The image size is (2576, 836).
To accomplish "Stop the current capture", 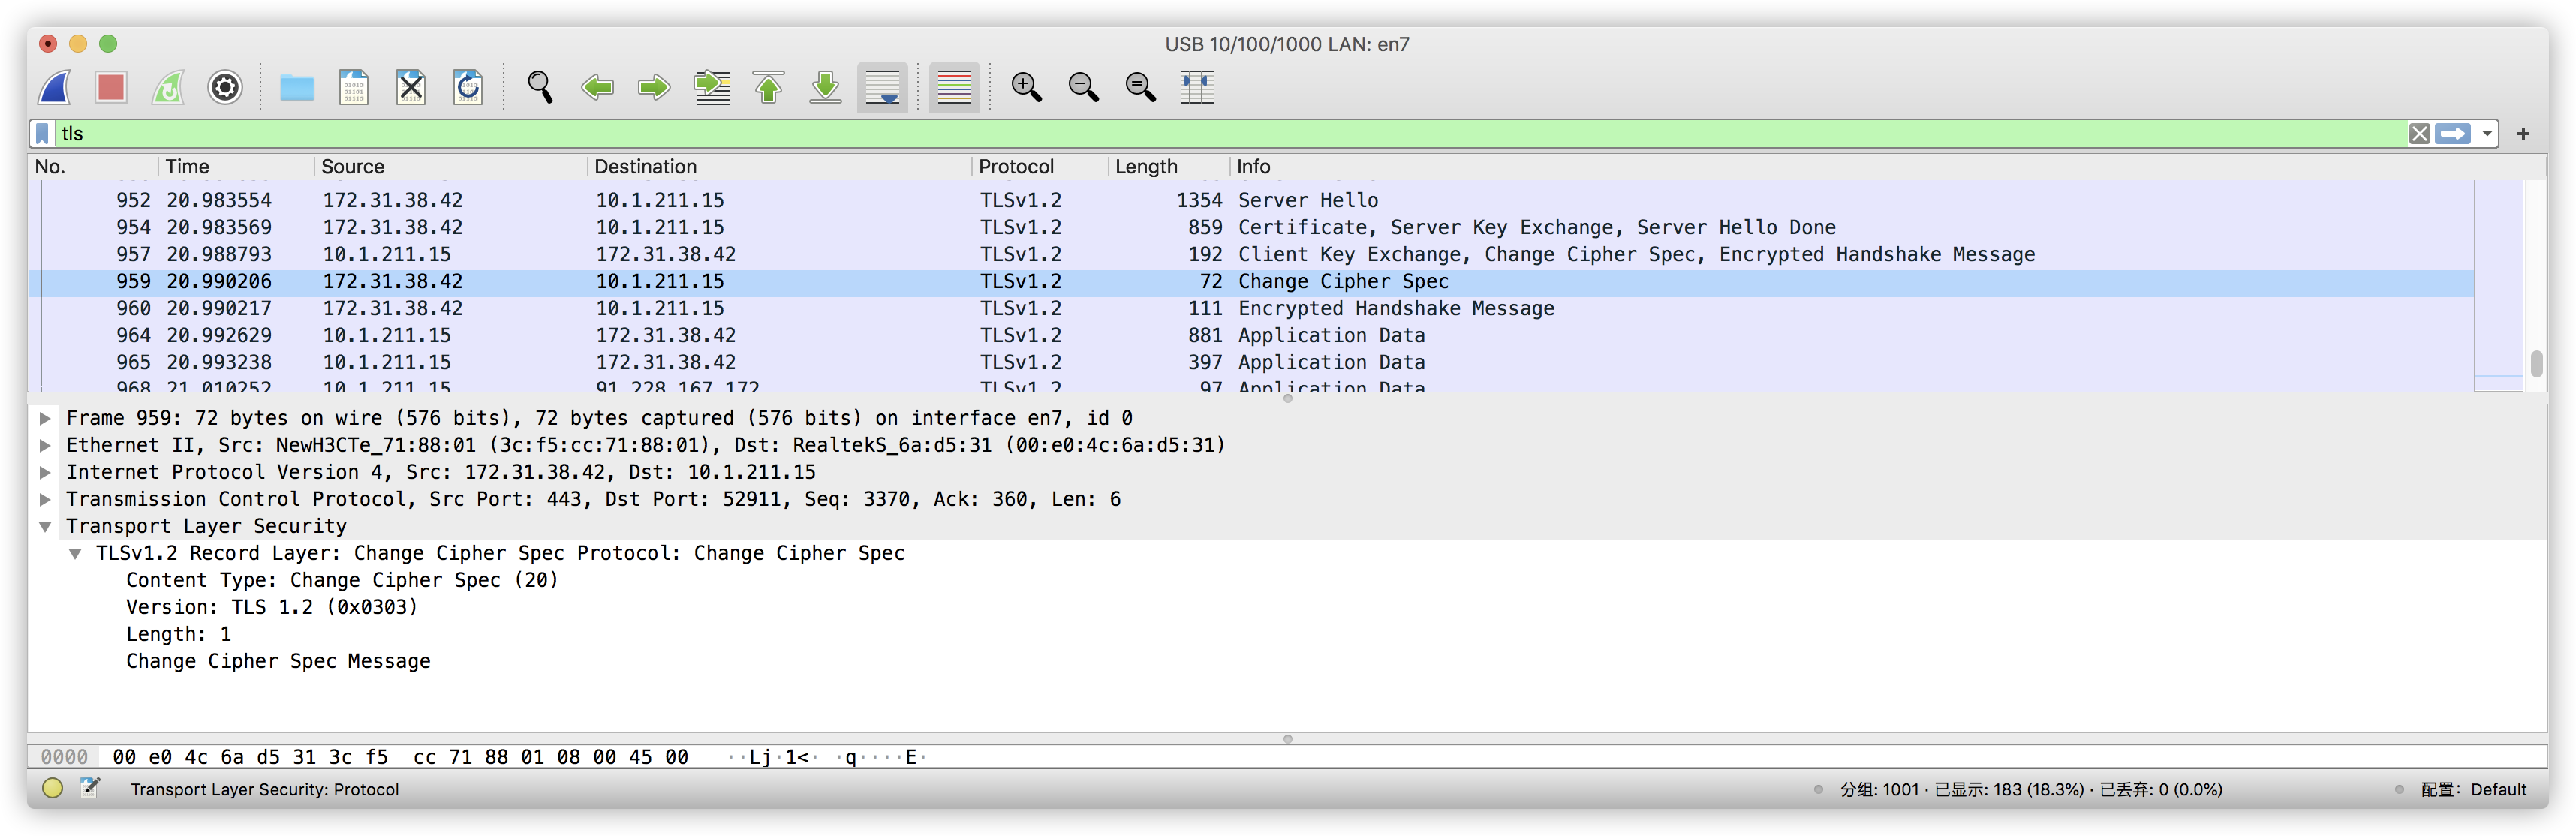I will [111, 88].
